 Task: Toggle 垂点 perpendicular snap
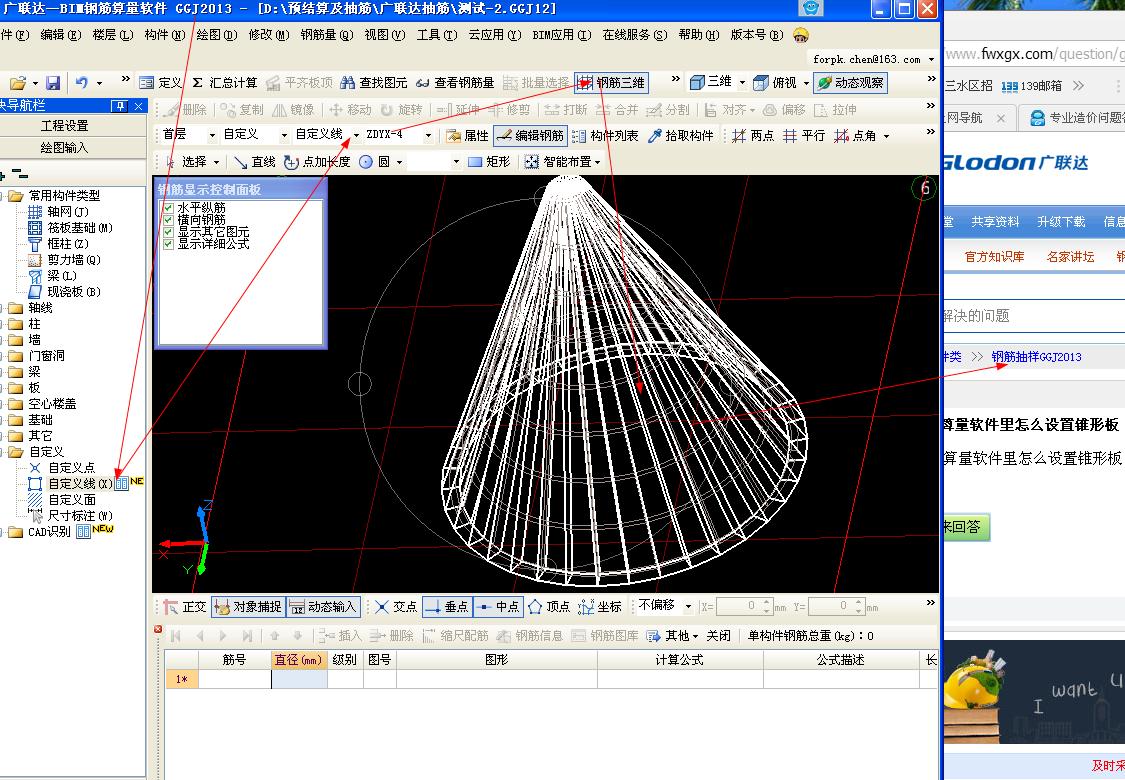[x=447, y=607]
